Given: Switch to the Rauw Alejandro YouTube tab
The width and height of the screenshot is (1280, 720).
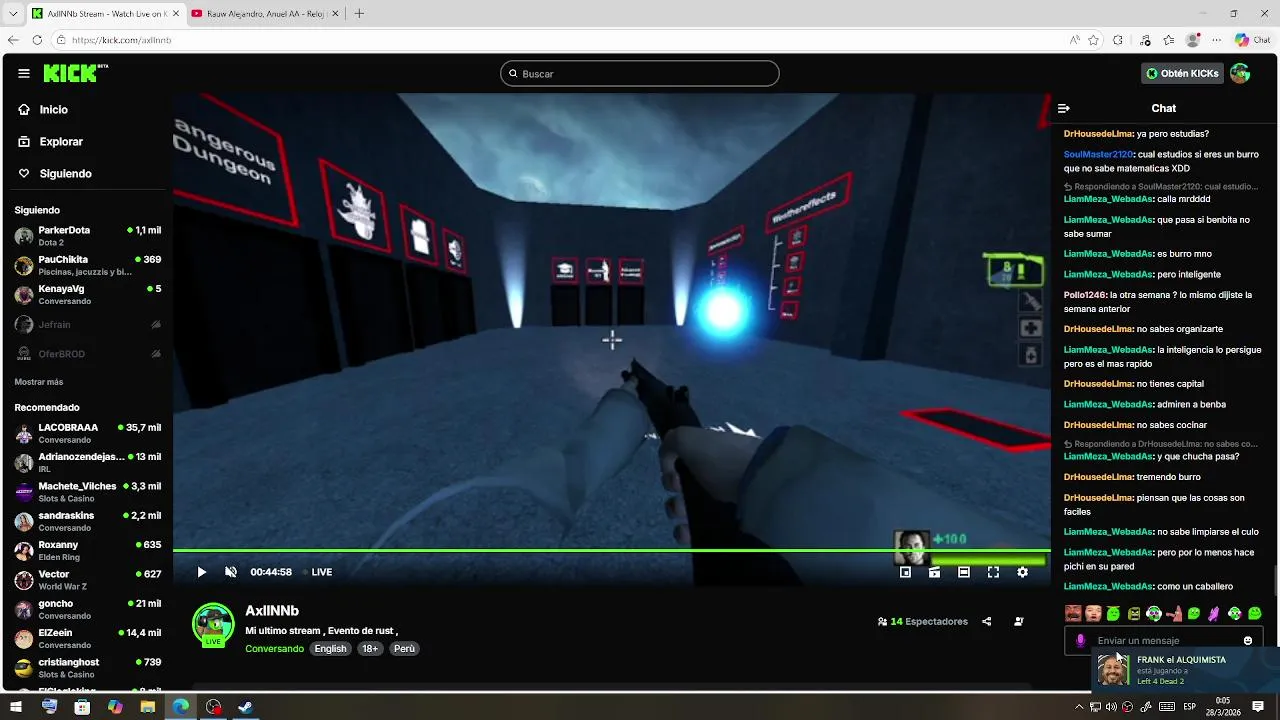Looking at the screenshot, I should tap(264, 13).
